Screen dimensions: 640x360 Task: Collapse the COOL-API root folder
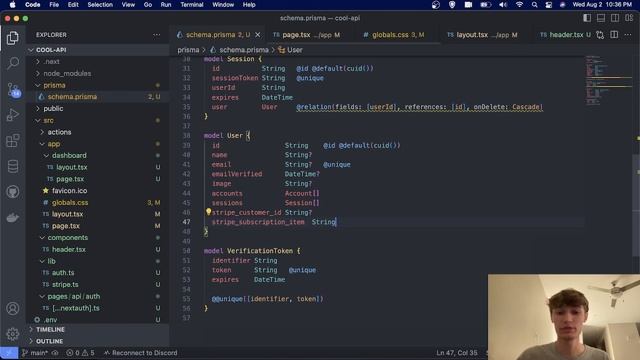(98, 50)
